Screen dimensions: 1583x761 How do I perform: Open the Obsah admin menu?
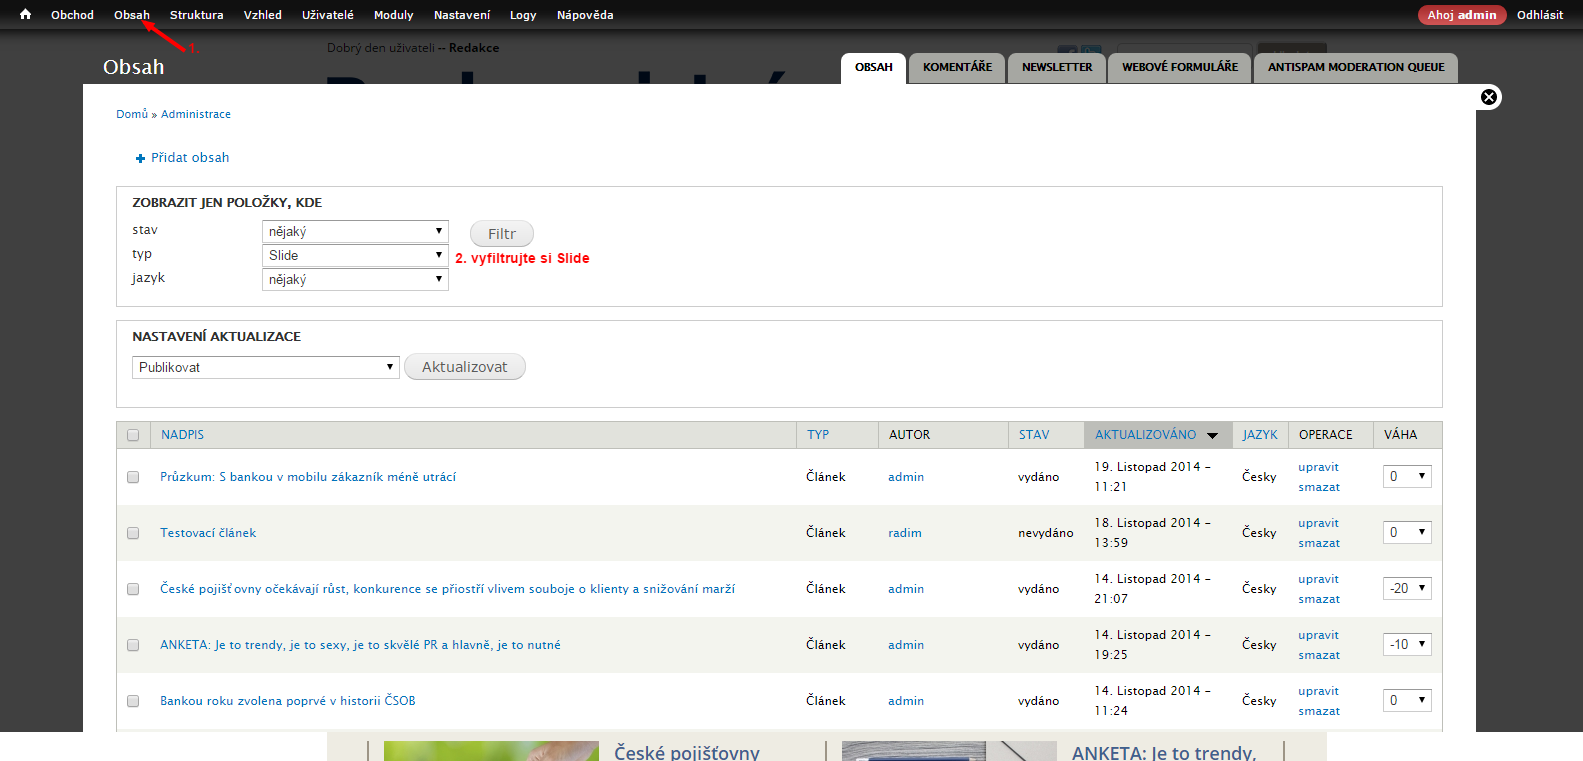click(x=132, y=15)
